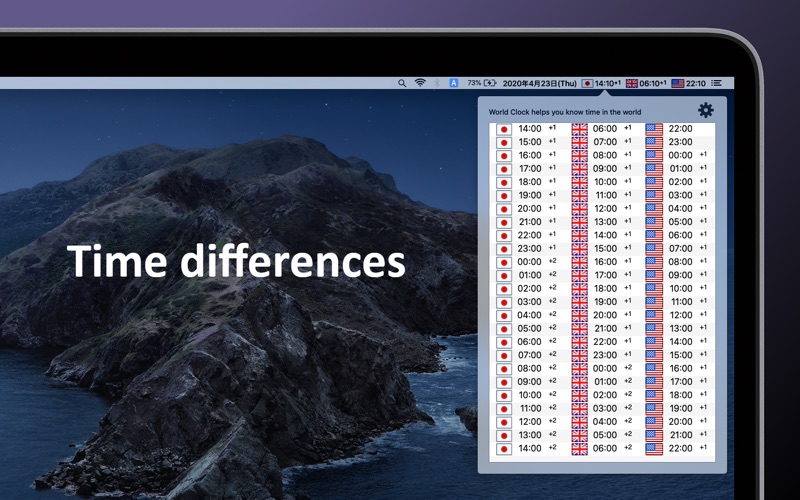
Task: Open Notification Center list icon
Action: click(x=716, y=83)
